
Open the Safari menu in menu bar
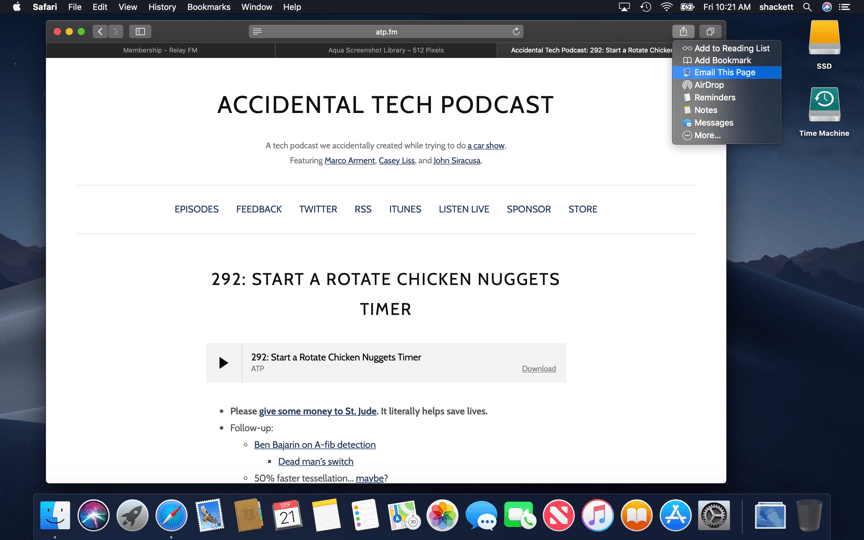tap(45, 7)
